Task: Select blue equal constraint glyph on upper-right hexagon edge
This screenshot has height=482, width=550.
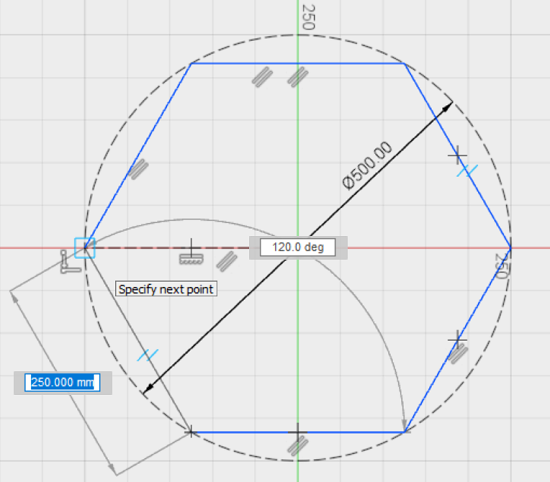Action: pyautogui.click(x=467, y=170)
